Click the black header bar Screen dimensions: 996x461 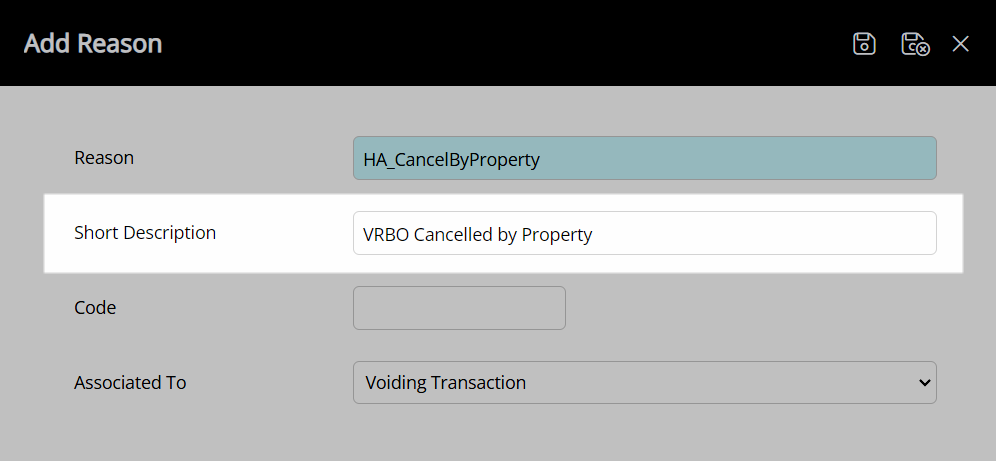[x=498, y=43]
